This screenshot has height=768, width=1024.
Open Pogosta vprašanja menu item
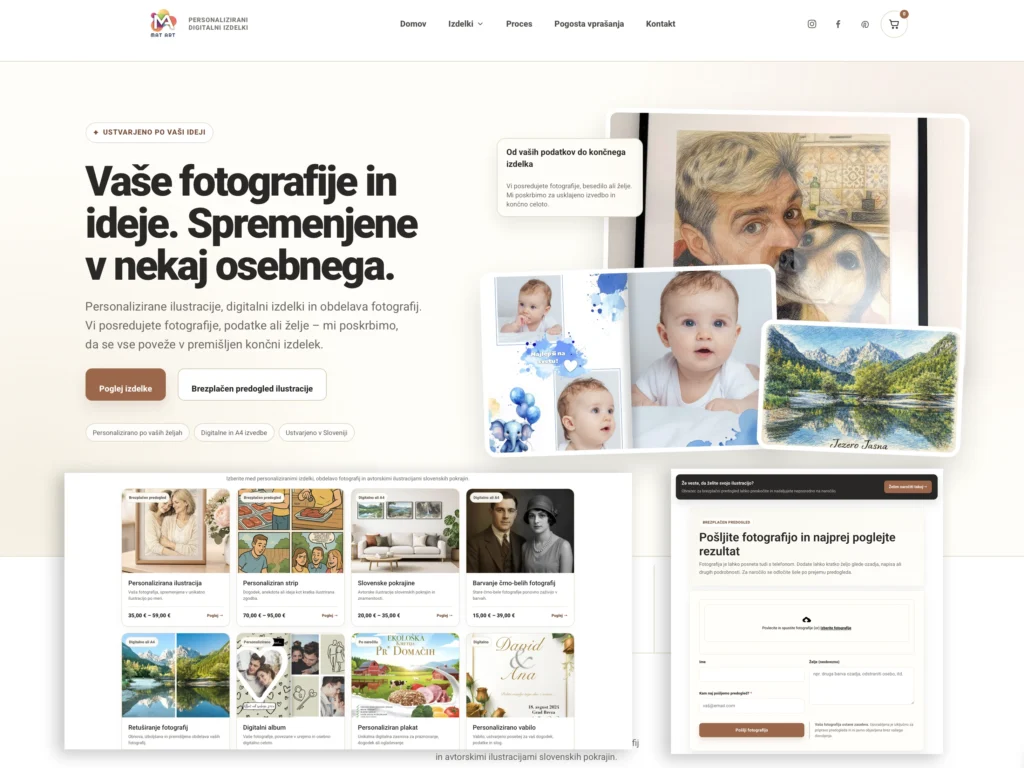pyautogui.click(x=589, y=24)
